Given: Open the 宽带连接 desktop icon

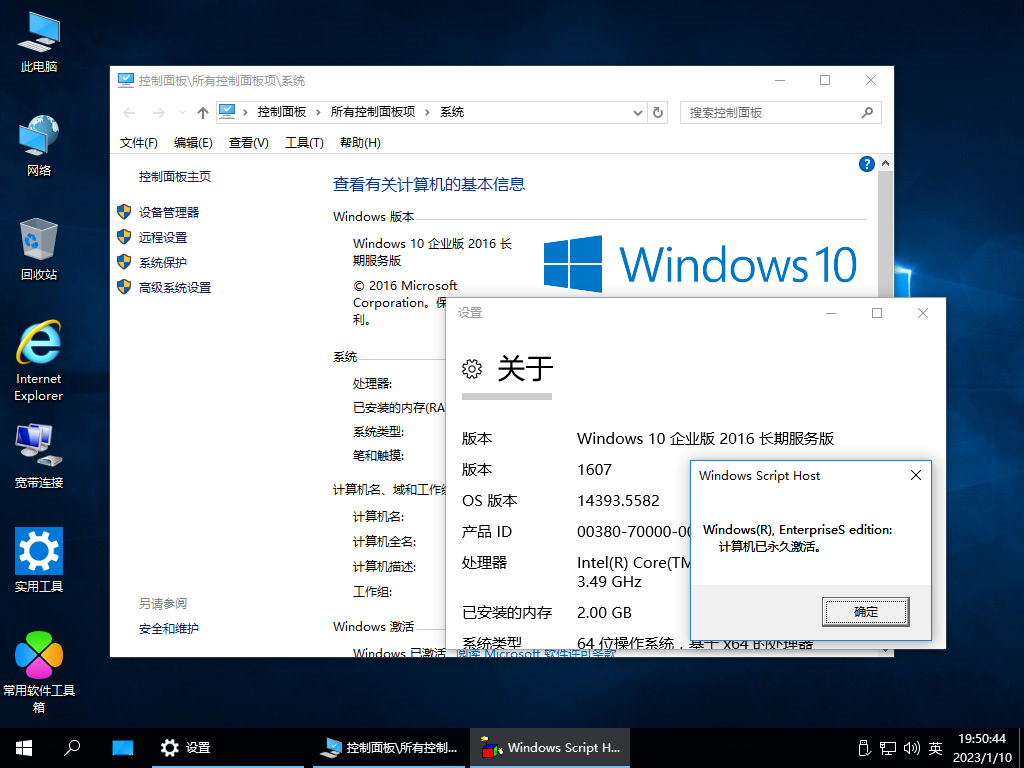Looking at the screenshot, I should click(39, 457).
